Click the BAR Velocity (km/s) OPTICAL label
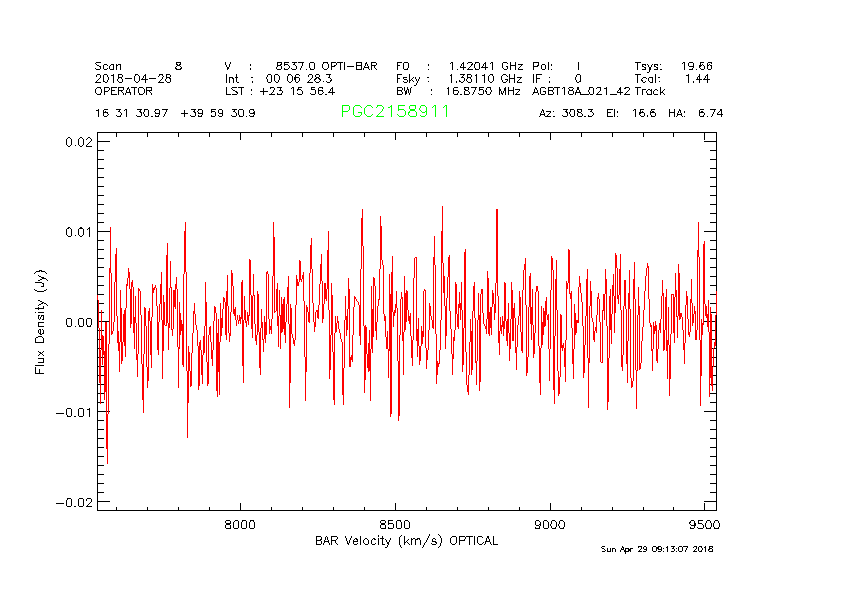 [x=406, y=541]
